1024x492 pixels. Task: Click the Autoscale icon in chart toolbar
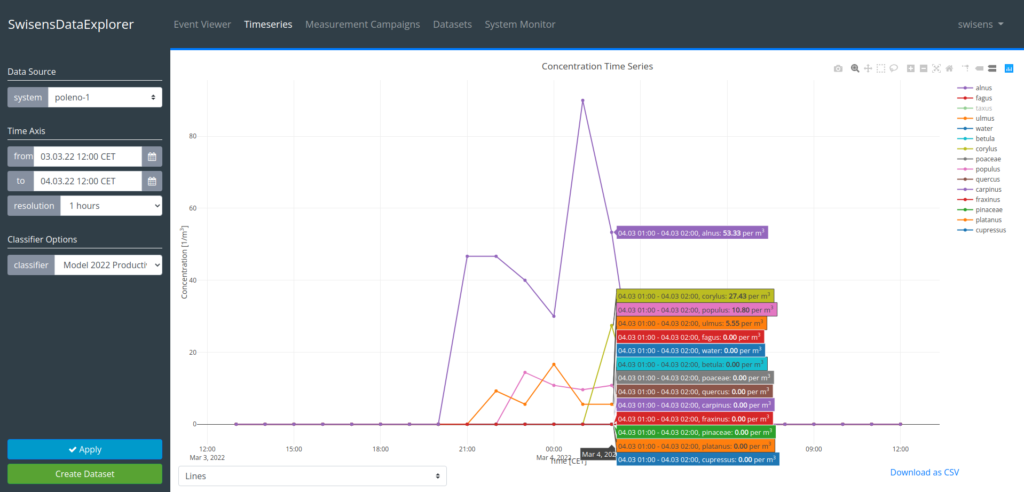tap(936, 68)
